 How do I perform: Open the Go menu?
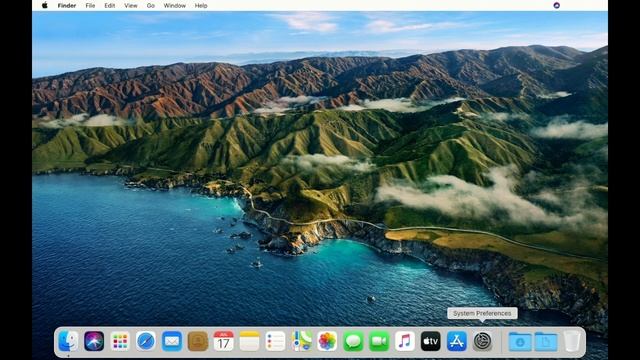[x=151, y=6]
